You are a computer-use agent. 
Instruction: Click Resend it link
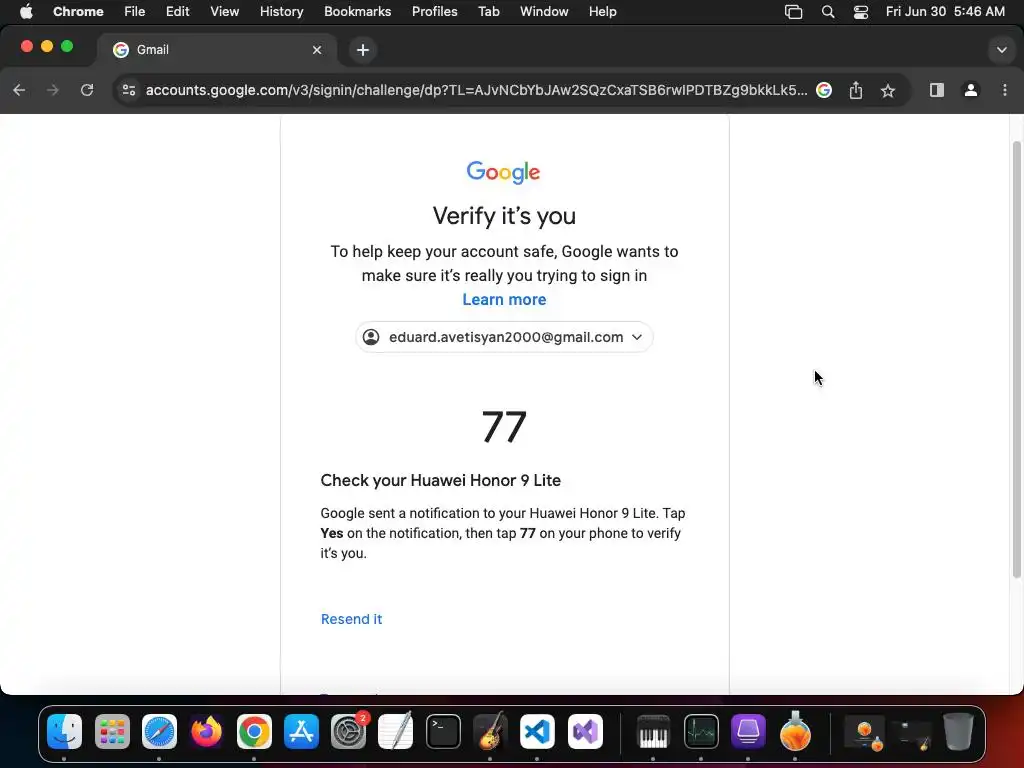(351, 619)
